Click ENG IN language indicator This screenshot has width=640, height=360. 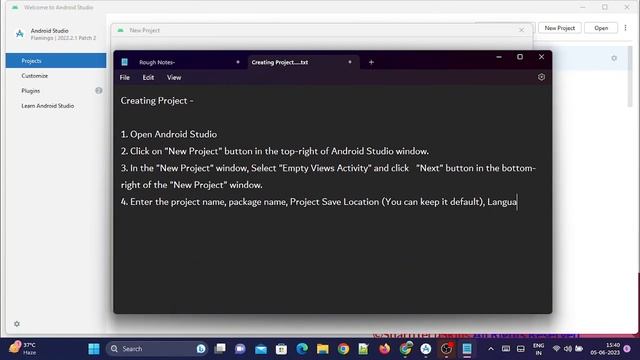(x=538, y=349)
